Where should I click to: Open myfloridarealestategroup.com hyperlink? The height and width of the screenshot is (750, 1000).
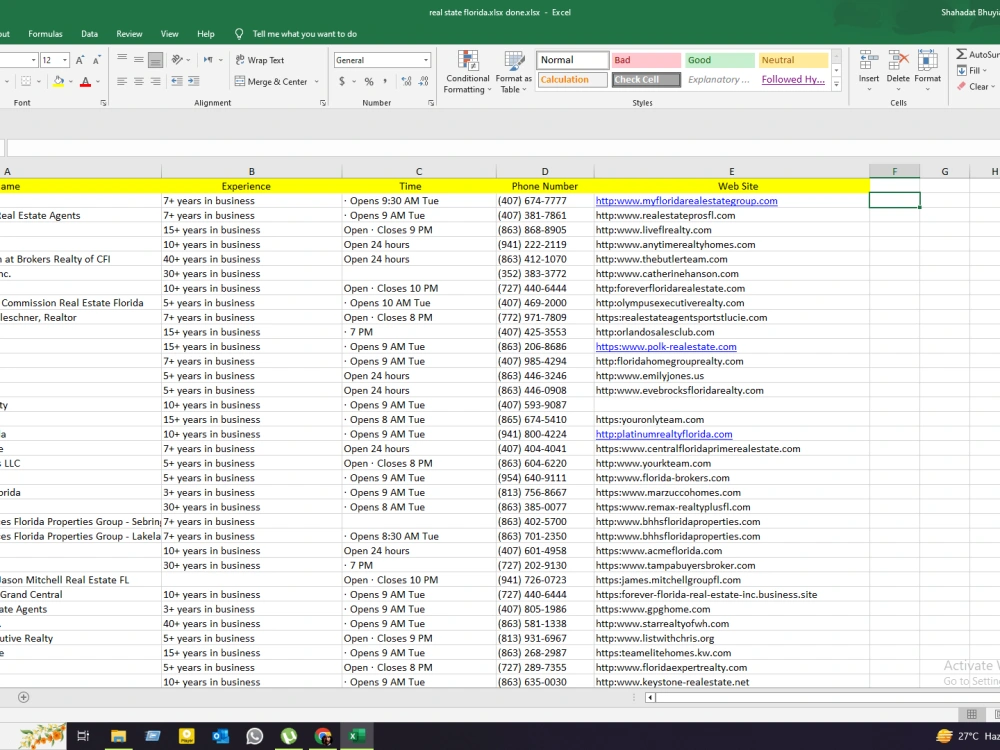686,201
